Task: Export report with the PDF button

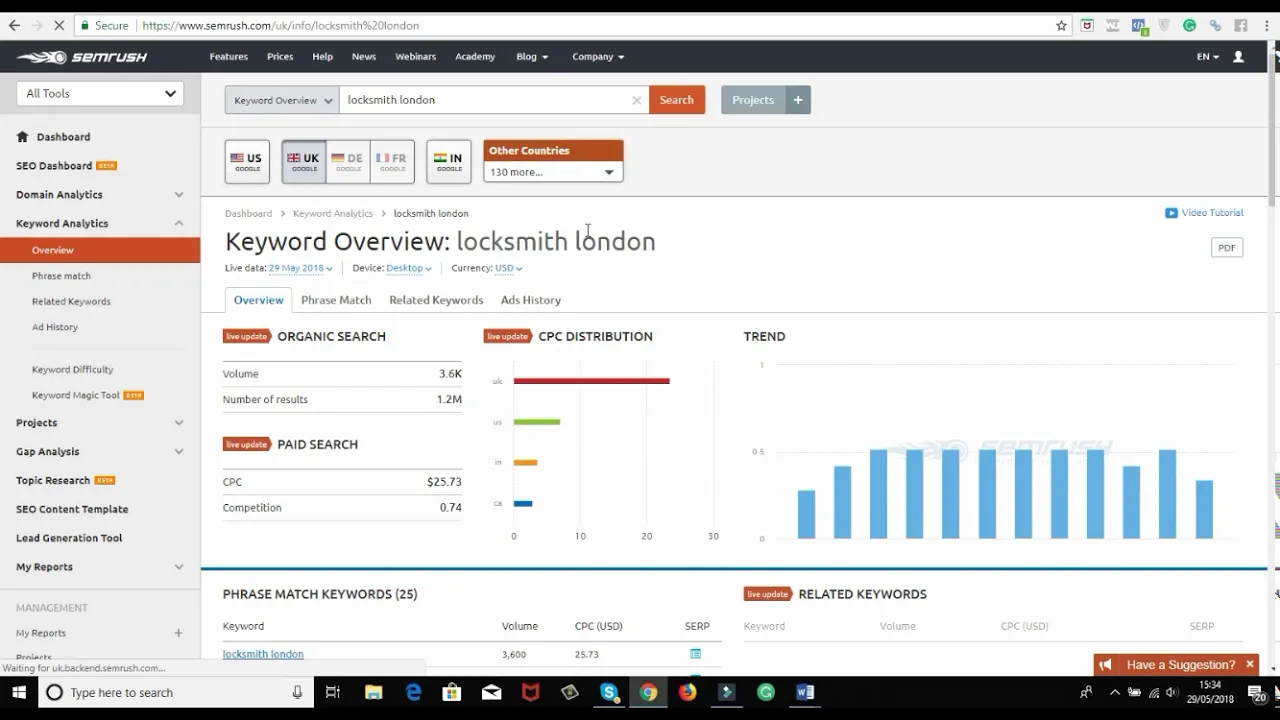Action: point(1227,248)
